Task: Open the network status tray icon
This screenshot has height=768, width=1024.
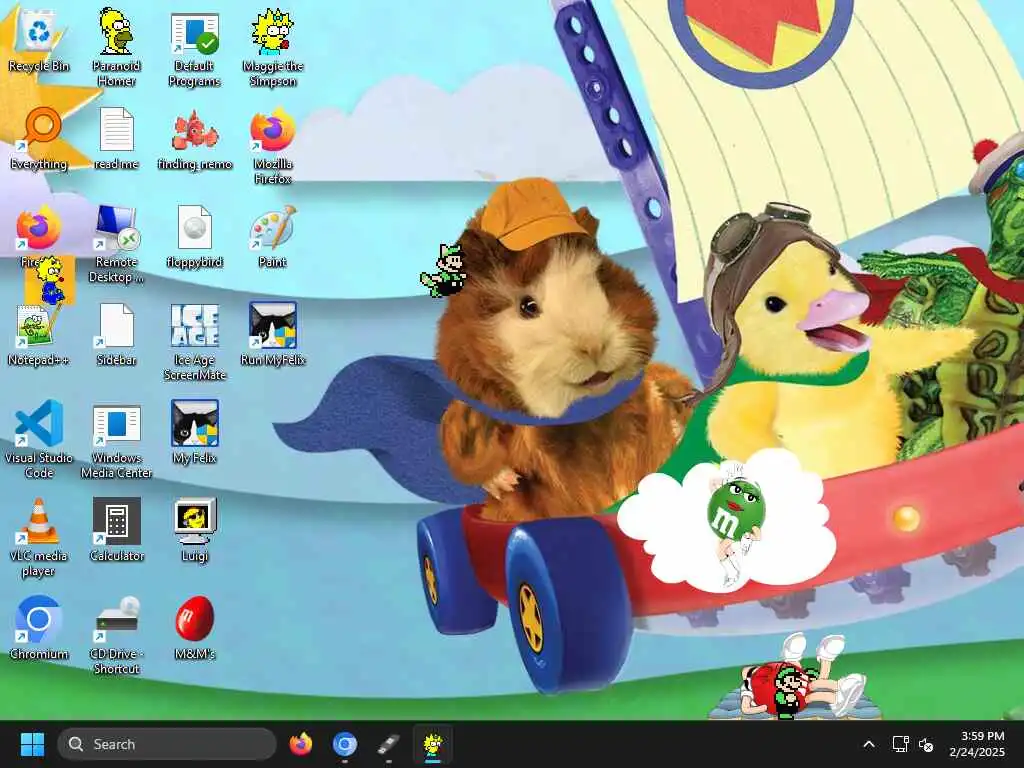Action: click(x=901, y=744)
